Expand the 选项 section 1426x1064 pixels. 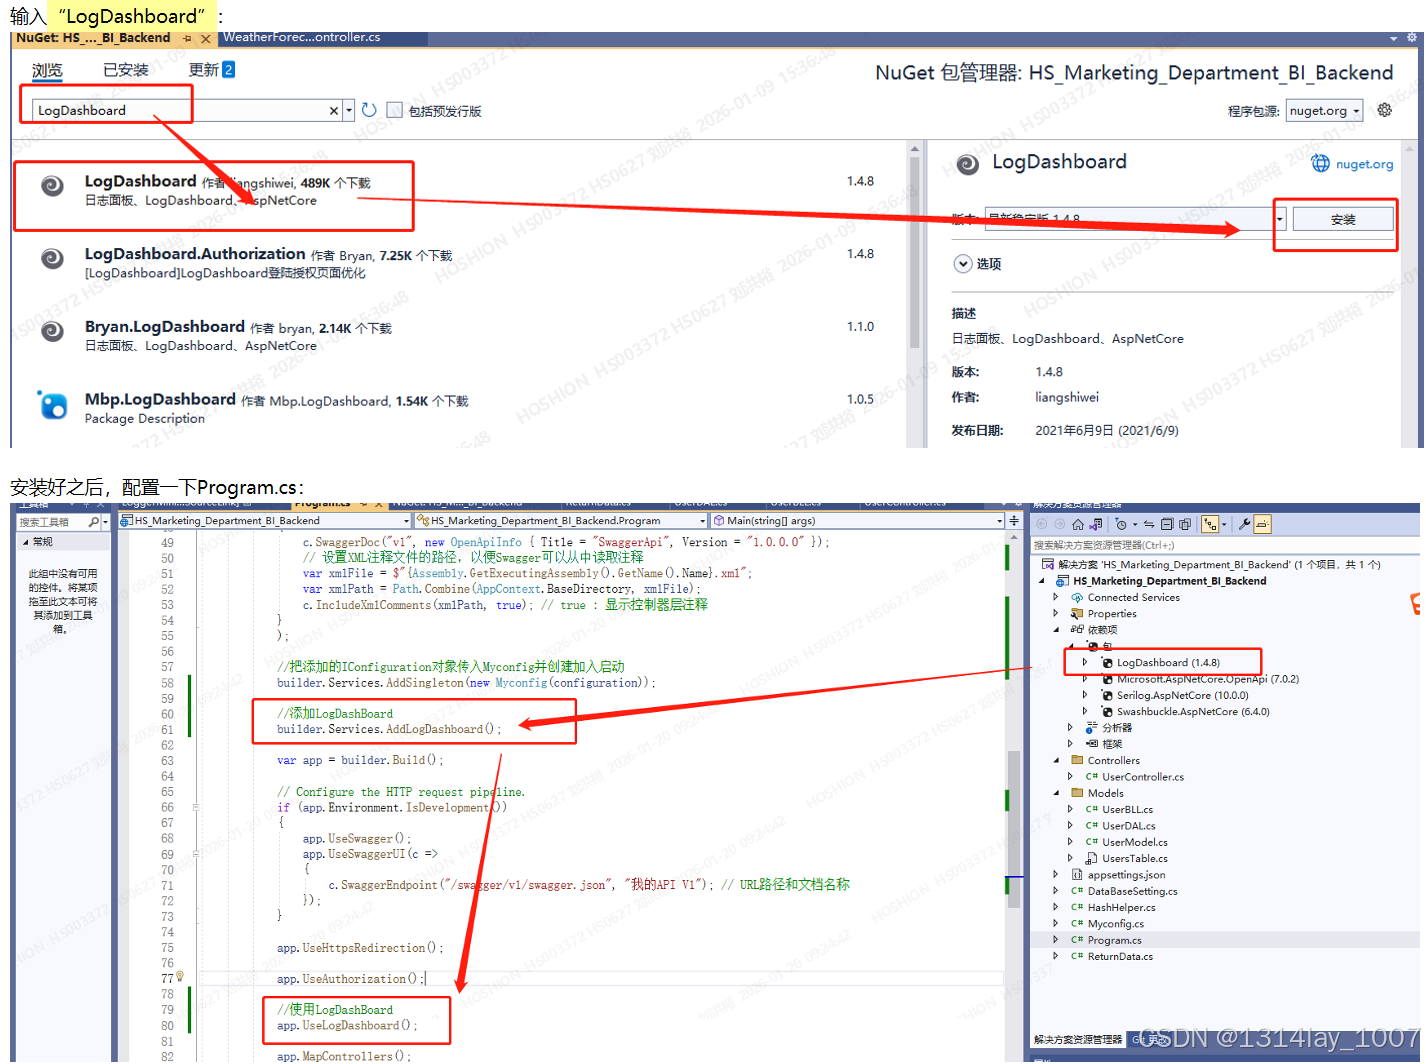point(962,264)
